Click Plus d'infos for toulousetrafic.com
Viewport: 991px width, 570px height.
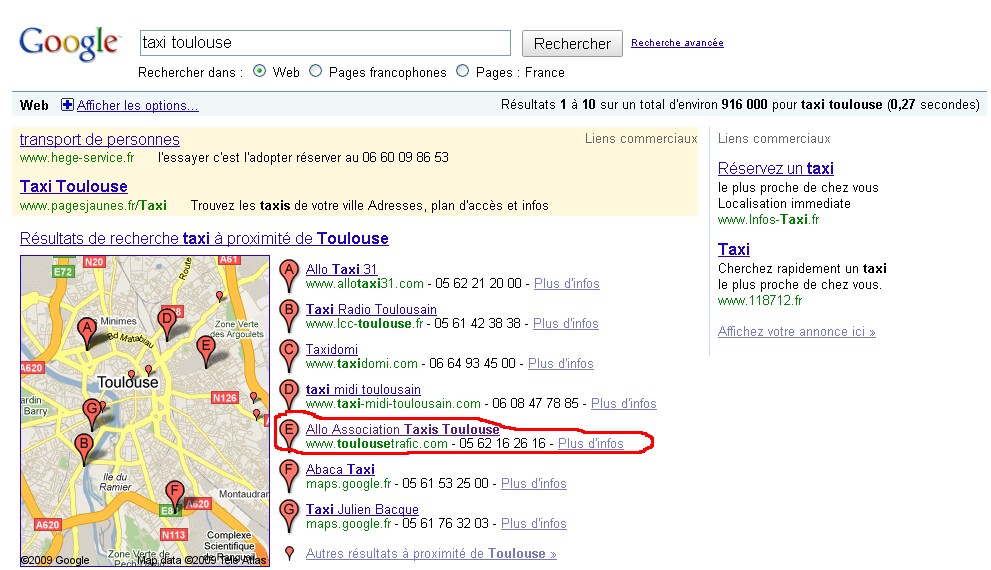tap(591, 444)
